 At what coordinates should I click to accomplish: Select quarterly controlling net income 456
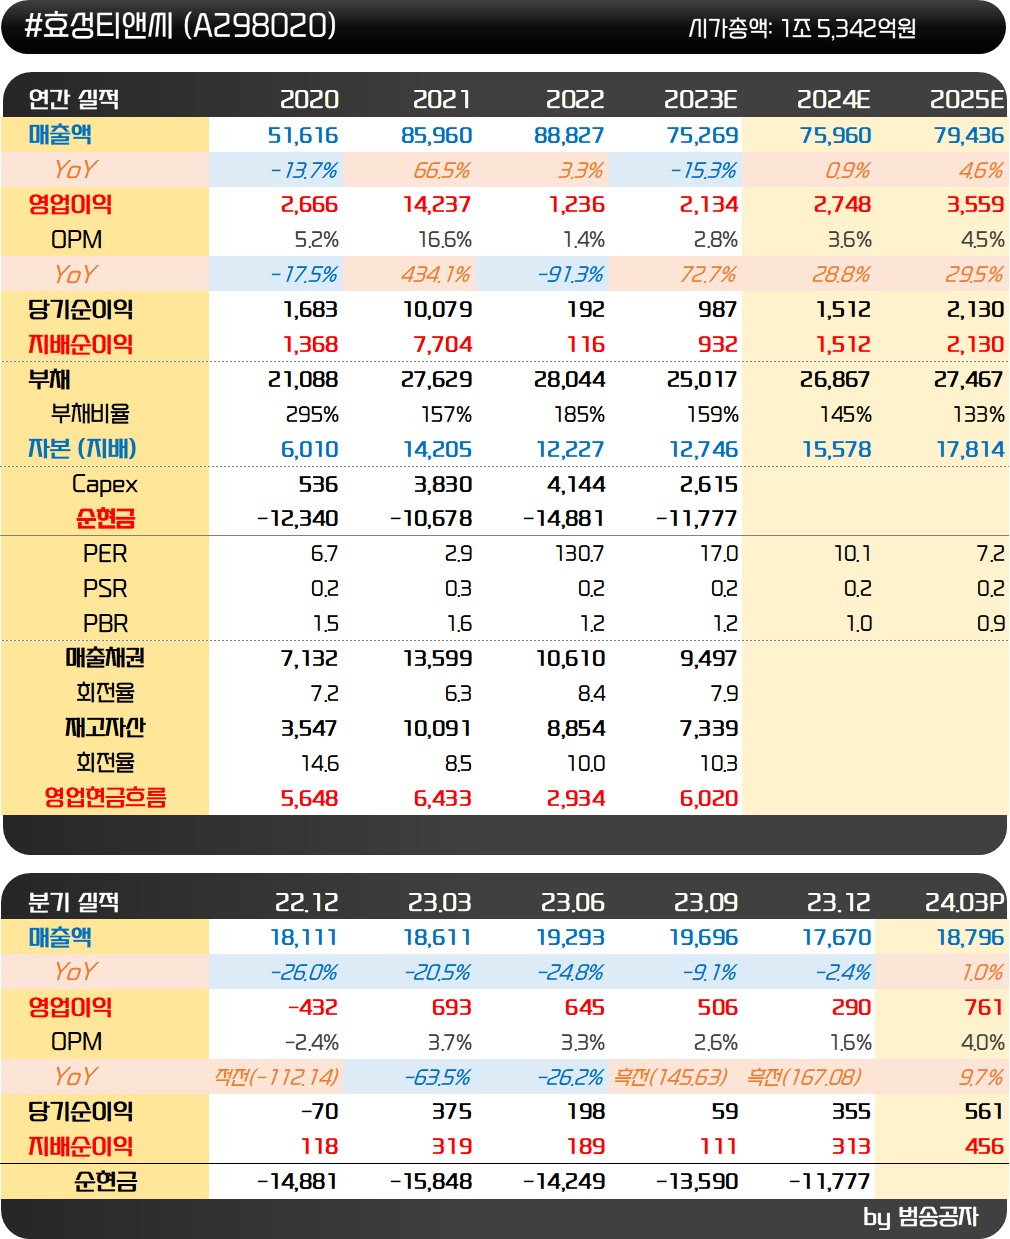[985, 1147]
